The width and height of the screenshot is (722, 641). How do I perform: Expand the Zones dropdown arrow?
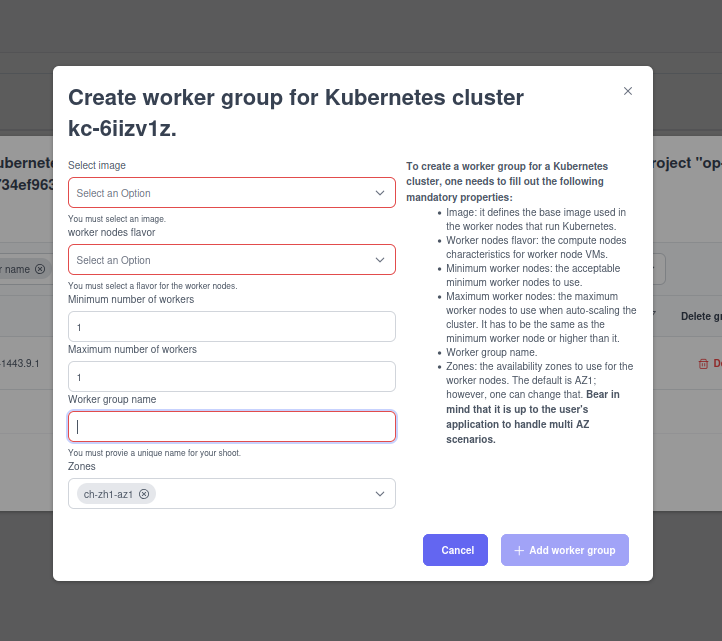pyautogui.click(x=380, y=494)
